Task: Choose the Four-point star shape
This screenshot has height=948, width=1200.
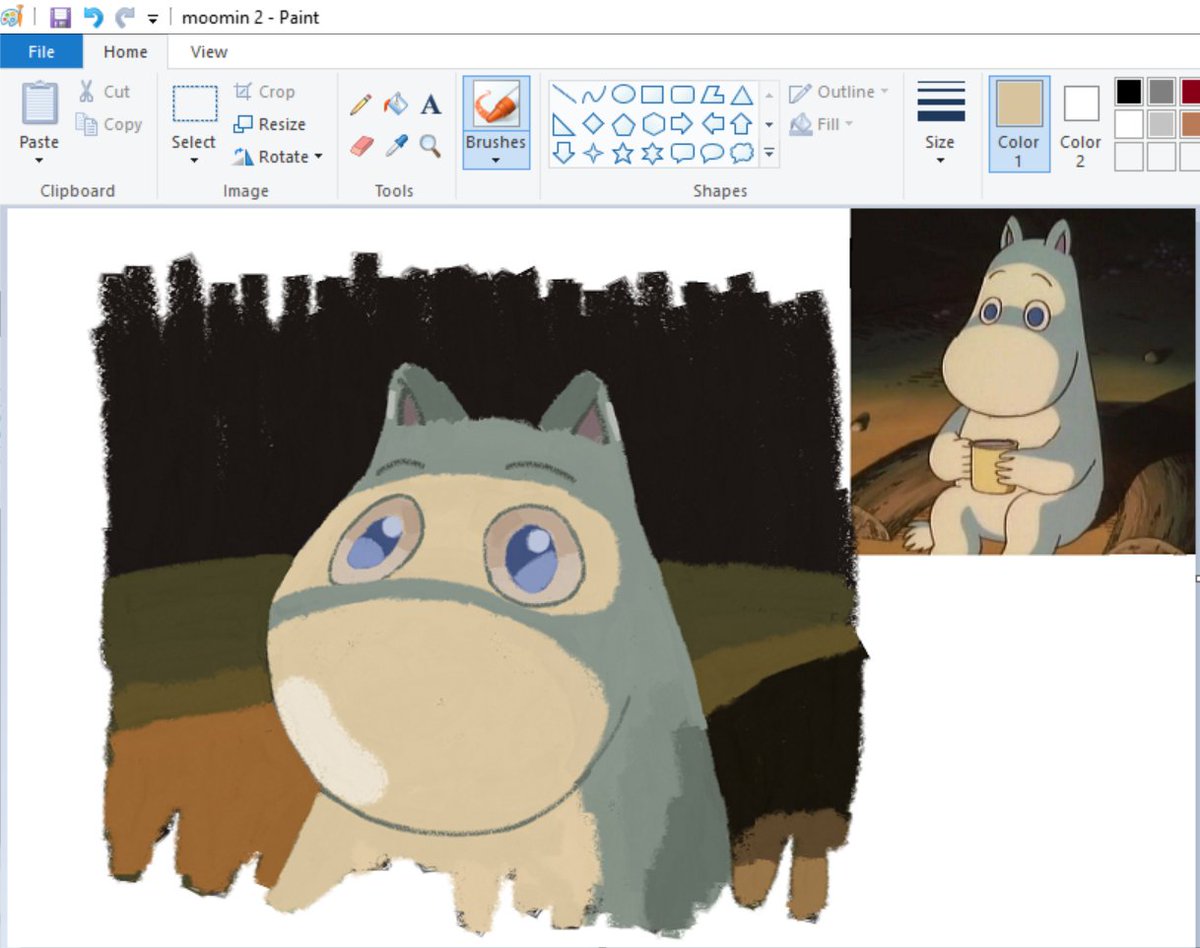Action: 593,153
